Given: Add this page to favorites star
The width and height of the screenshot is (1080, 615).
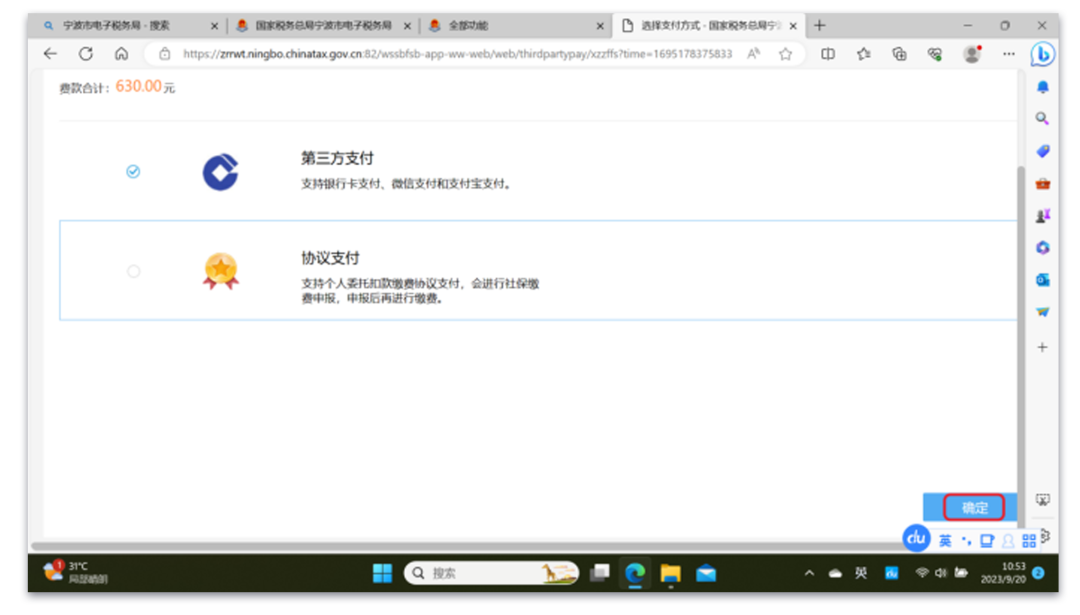Looking at the screenshot, I should pos(785,54).
